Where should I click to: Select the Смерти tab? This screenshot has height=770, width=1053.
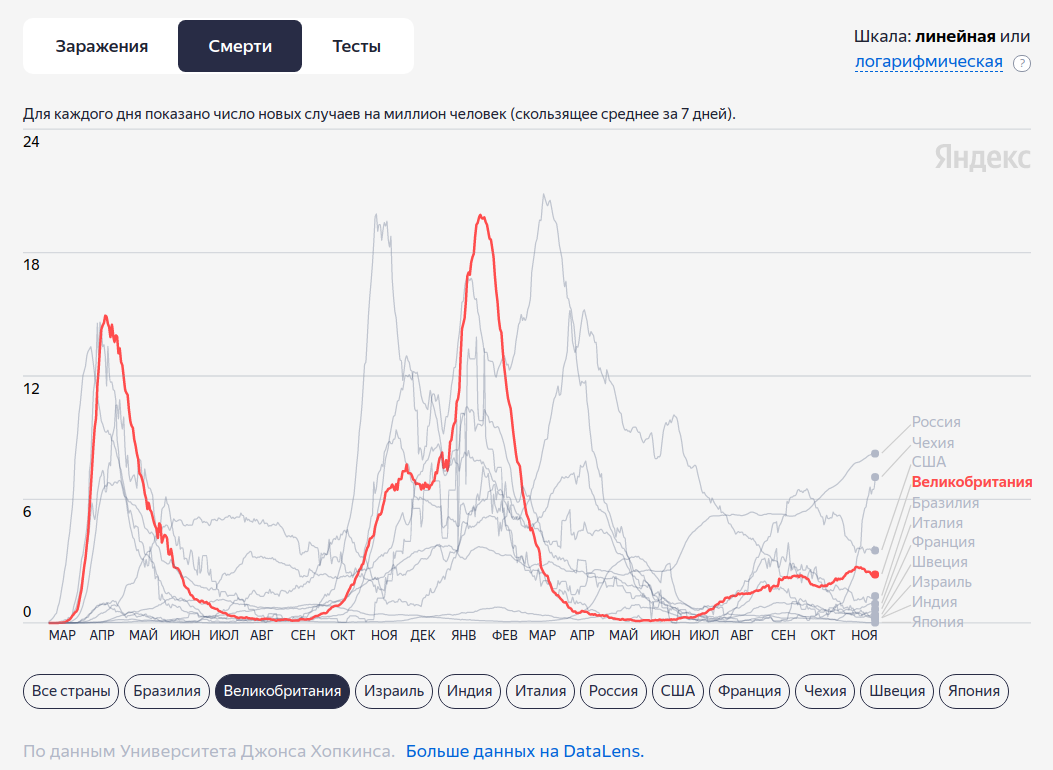[240, 46]
